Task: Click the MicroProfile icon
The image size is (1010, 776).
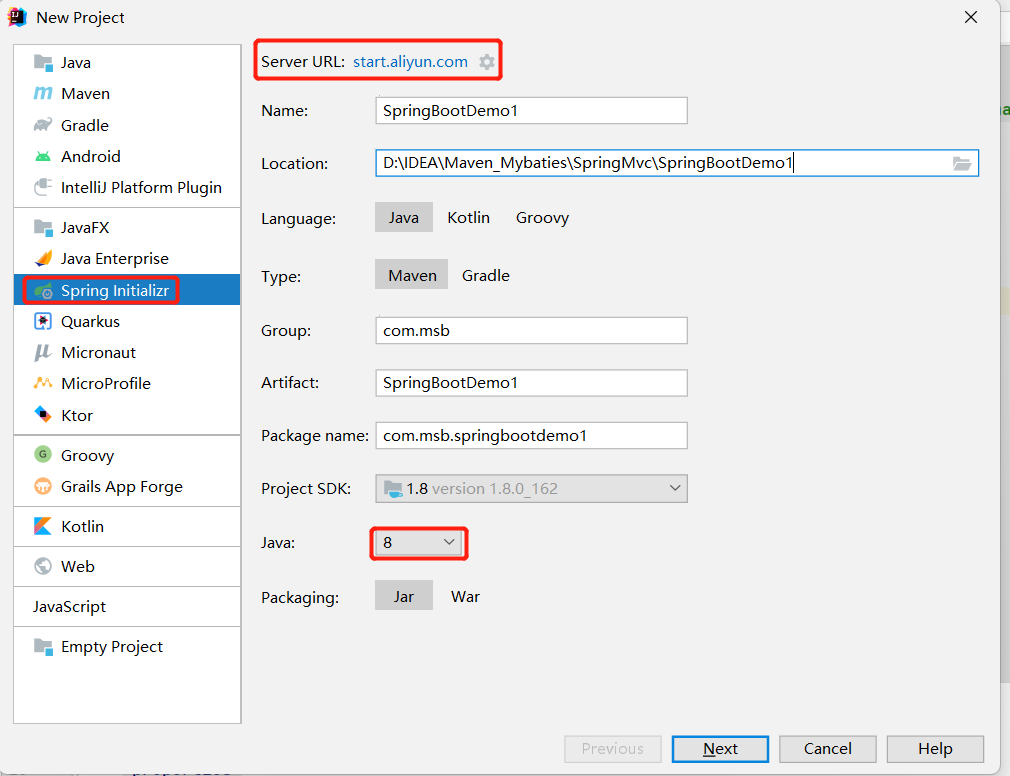Action: point(43,383)
